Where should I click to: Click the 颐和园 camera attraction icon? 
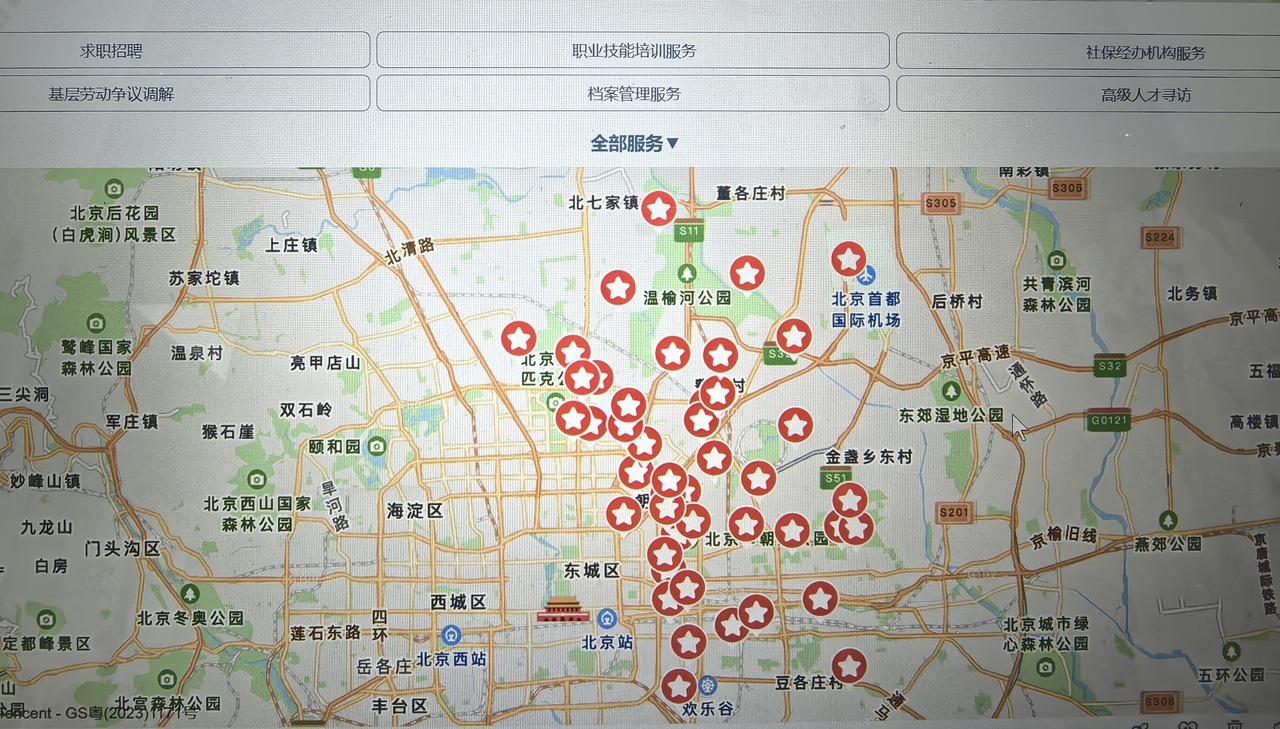click(377, 446)
